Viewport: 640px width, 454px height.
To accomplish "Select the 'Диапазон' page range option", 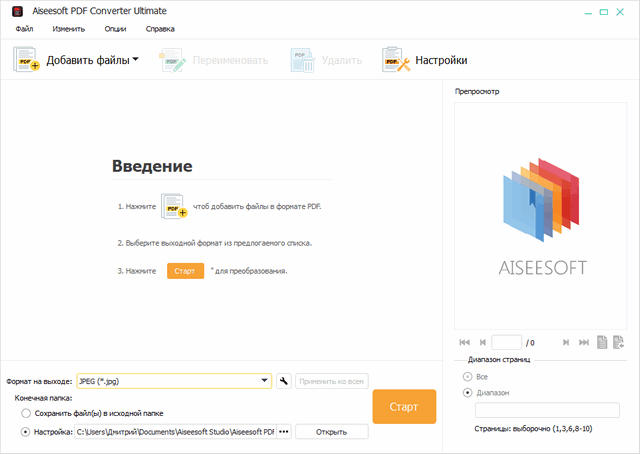I will pos(467,393).
